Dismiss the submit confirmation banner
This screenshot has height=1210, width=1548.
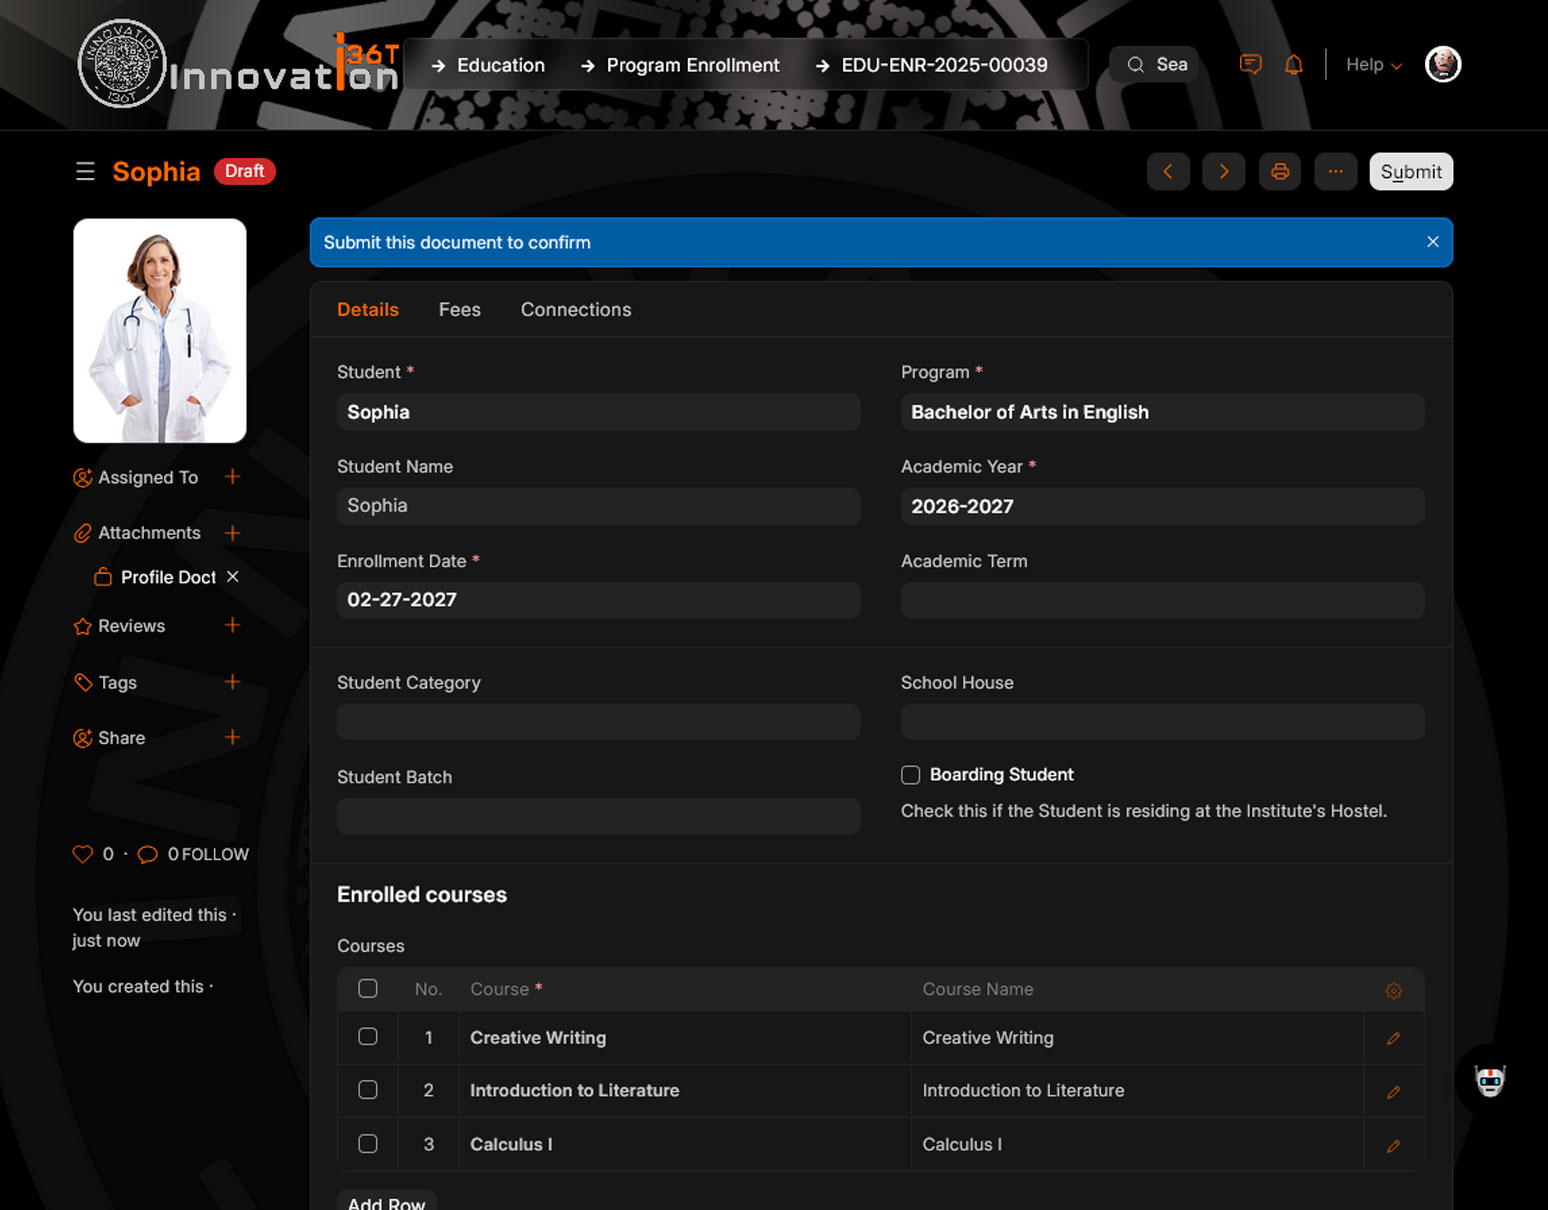(1432, 242)
